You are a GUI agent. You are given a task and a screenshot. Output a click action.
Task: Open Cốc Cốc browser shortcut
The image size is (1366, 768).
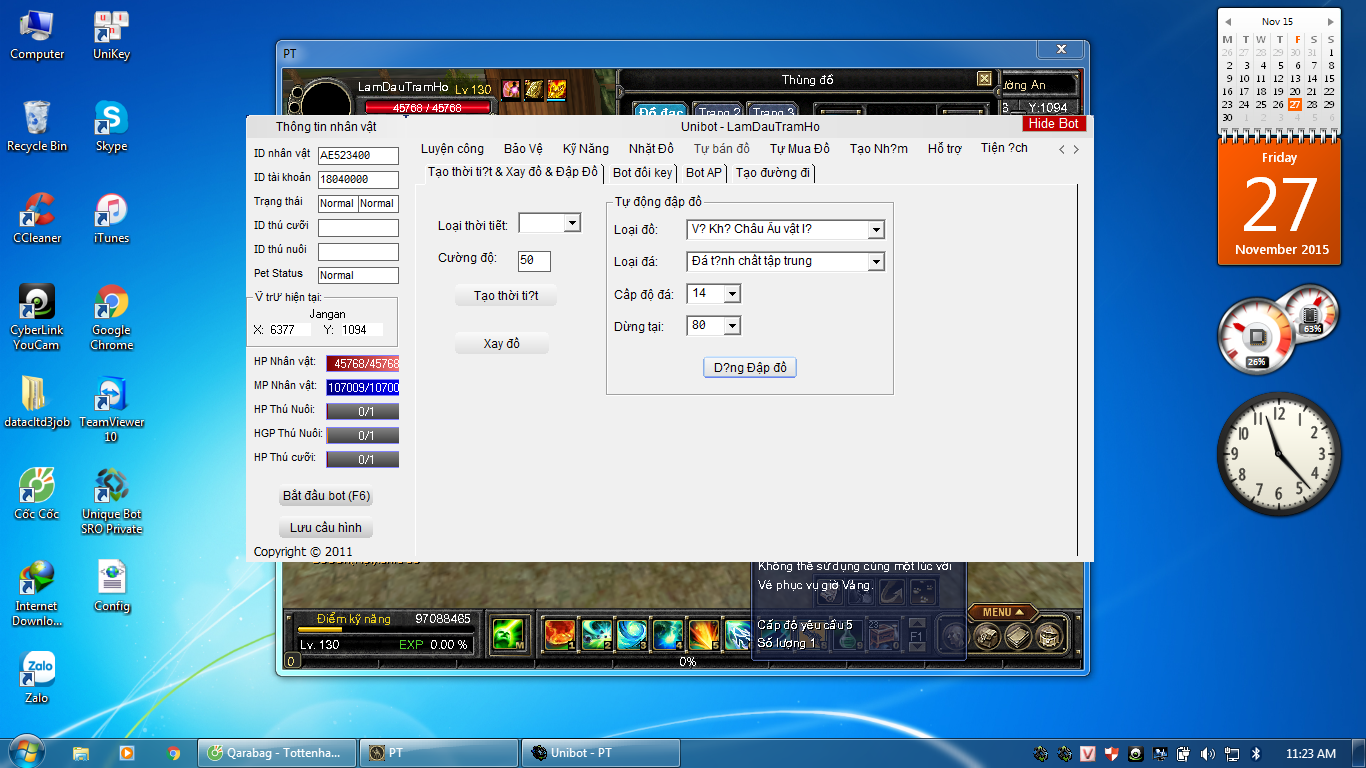(x=37, y=494)
